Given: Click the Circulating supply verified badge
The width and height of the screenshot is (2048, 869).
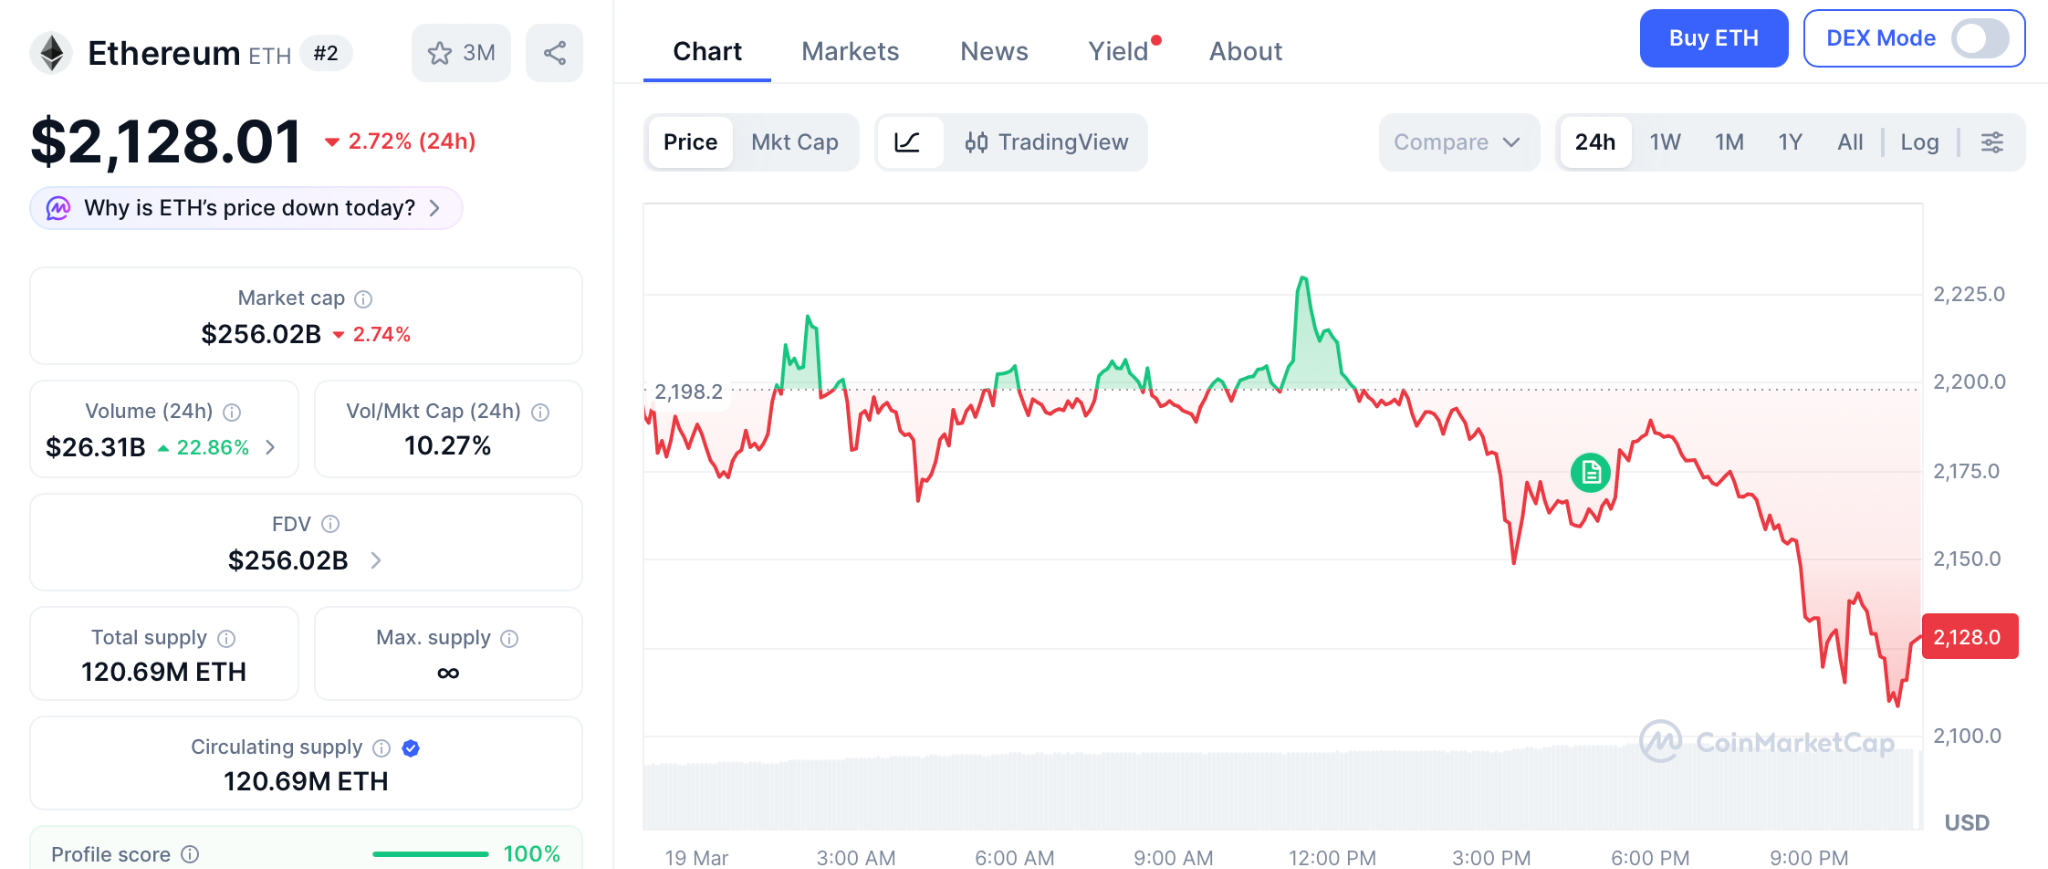Looking at the screenshot, I should [411, 748].
